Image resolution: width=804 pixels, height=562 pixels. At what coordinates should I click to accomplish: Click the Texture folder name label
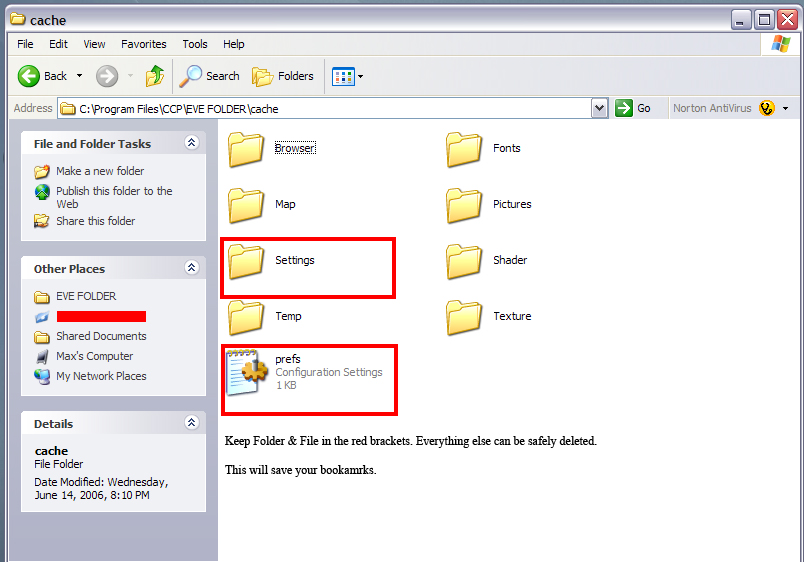click(x=512, y=316)
